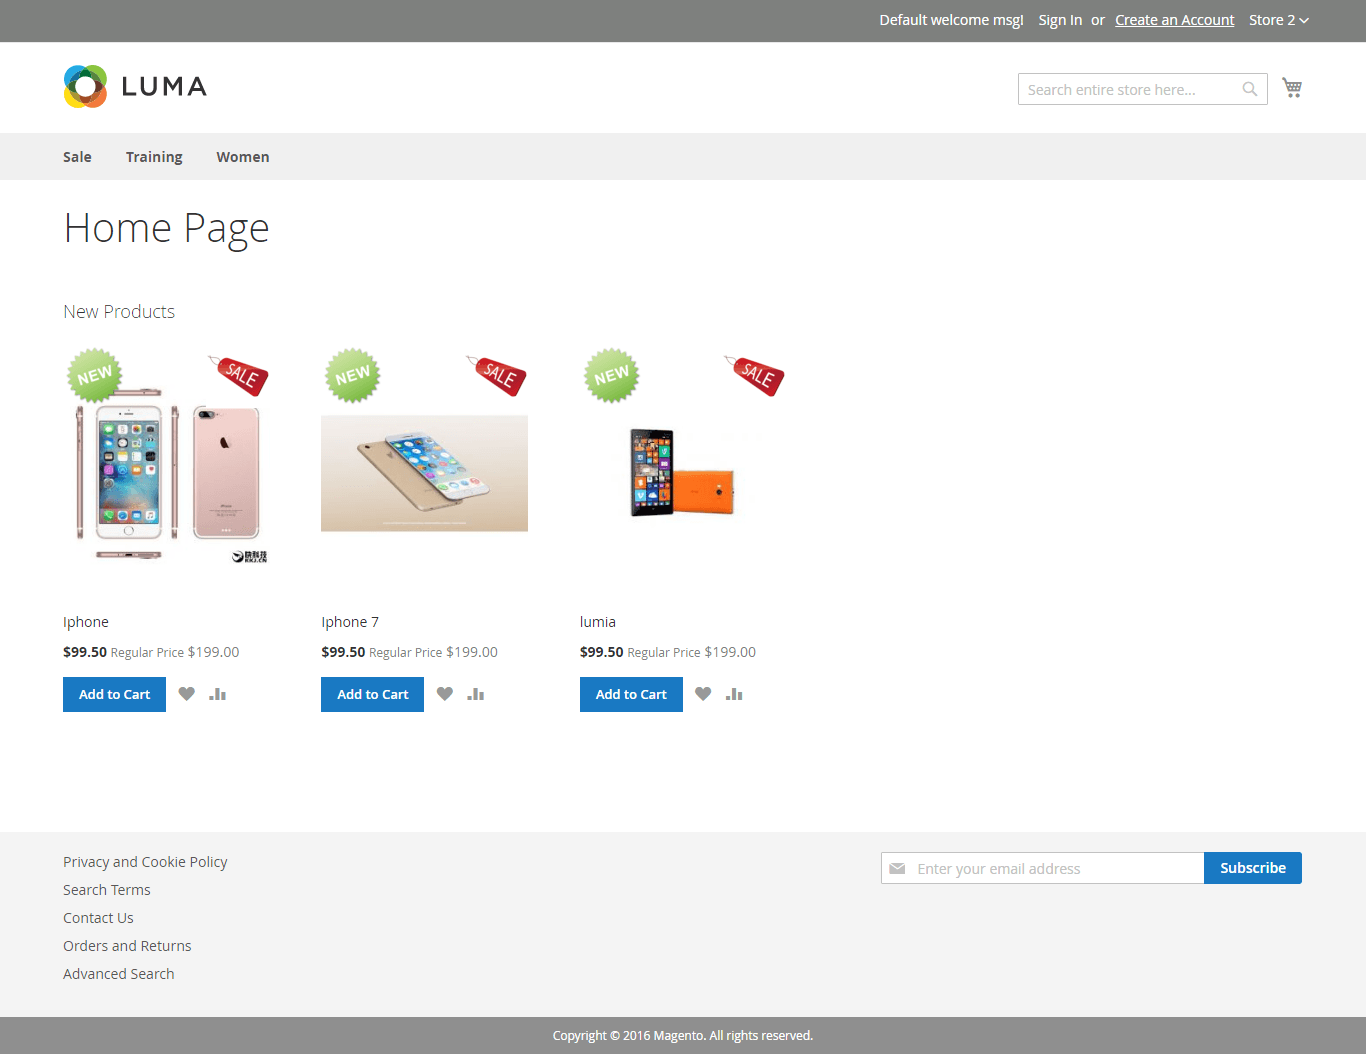
Task: Open Advanced Search link
Action: pyautogui.click(x=119, y=974)
